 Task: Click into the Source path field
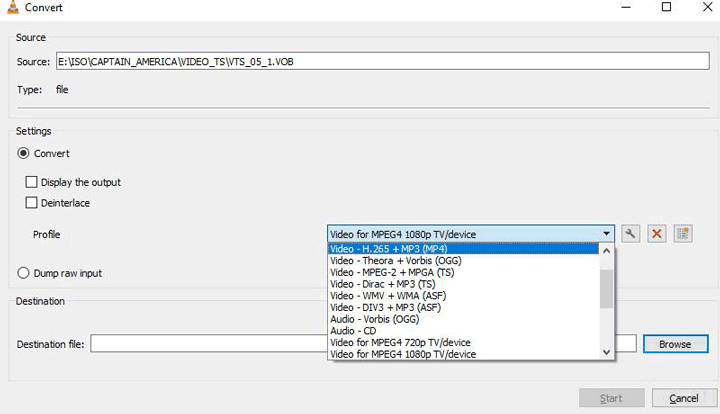(382, 62)
